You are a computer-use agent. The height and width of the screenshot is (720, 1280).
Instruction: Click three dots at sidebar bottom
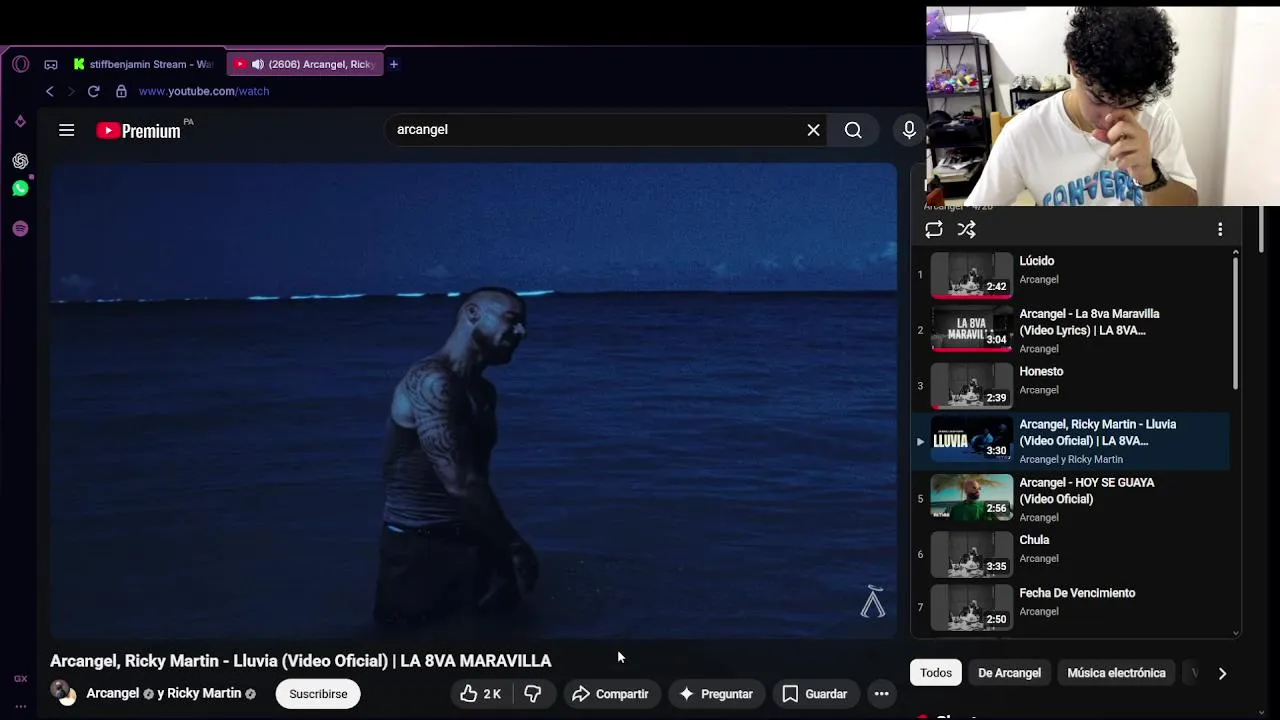point(20,706)
